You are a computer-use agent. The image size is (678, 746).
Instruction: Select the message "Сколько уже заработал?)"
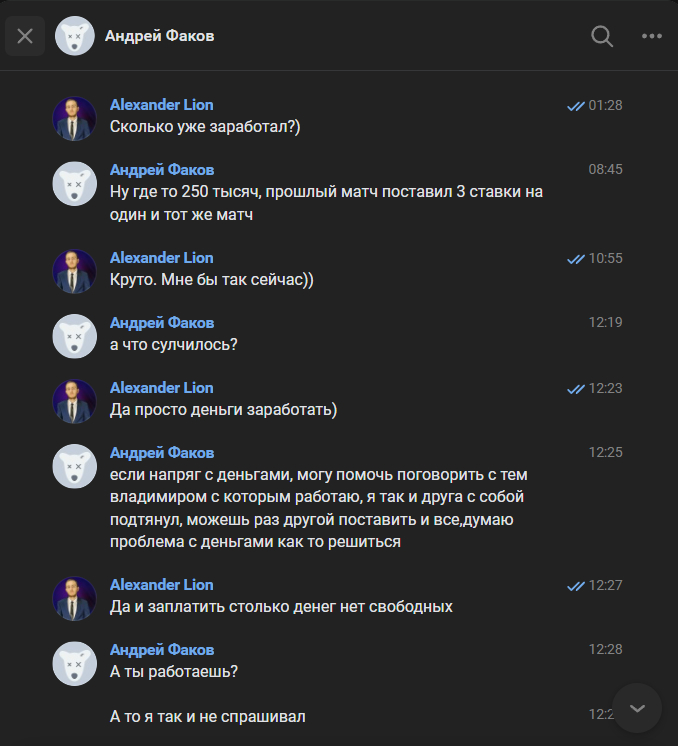click(205, 127)
